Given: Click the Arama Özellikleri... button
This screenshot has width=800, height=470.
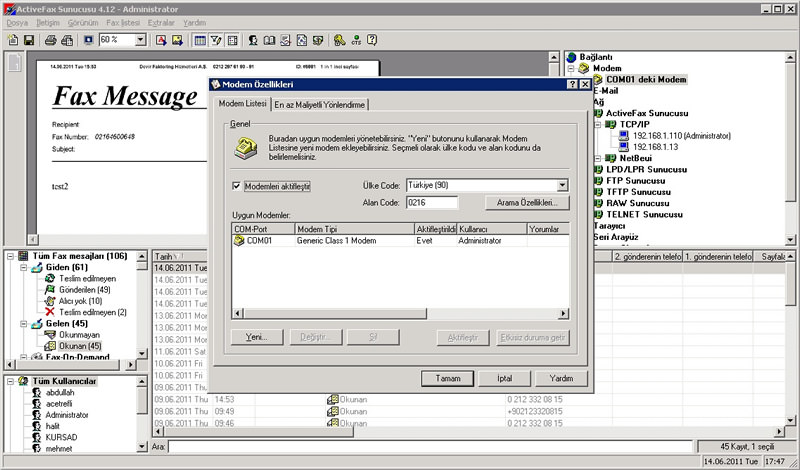Looking at the screenshot, I should tap(528, 203).
